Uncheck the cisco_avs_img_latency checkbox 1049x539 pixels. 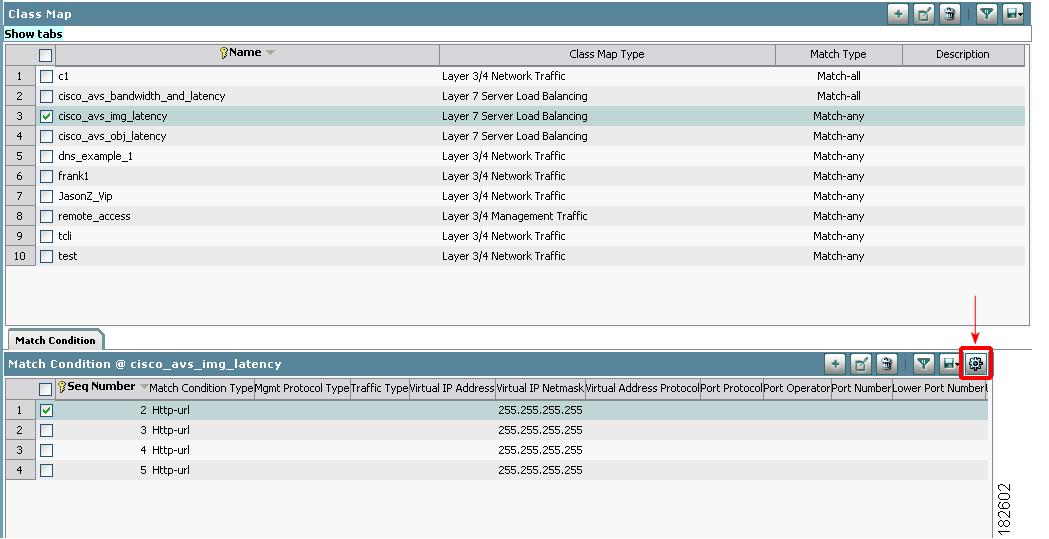pyautogui.click(x=46, y=116)
